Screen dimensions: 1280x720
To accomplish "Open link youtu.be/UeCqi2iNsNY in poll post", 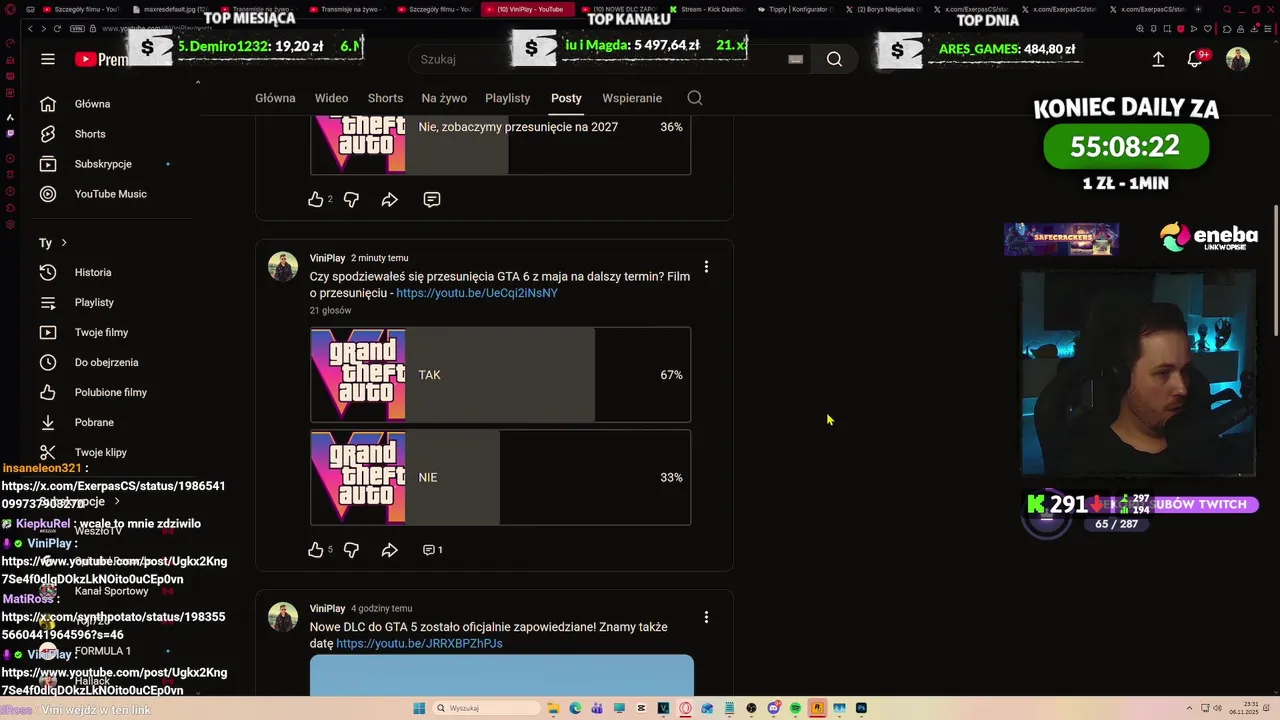I will 477,293.
